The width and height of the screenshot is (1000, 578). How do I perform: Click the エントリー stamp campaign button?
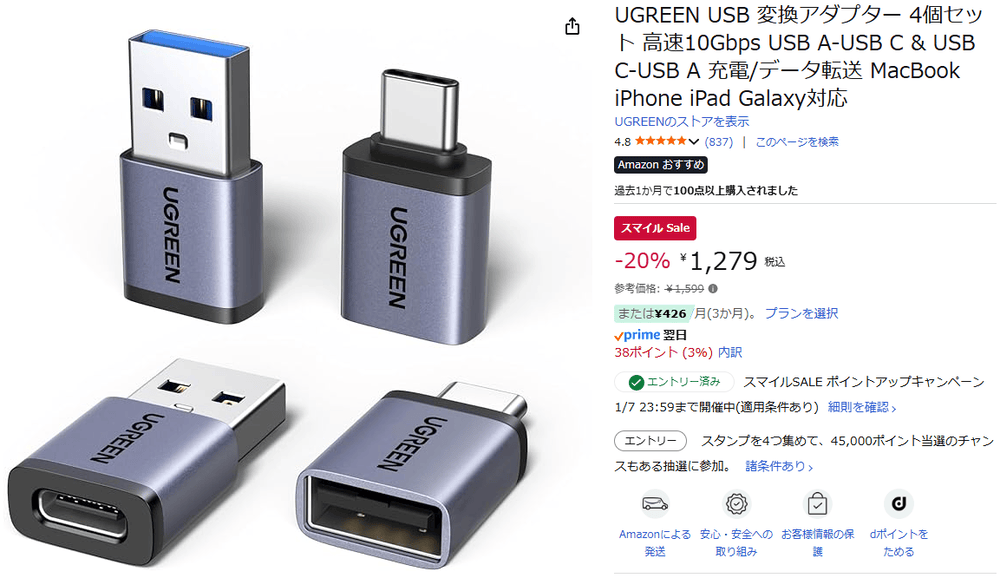(x=651, y=441)
